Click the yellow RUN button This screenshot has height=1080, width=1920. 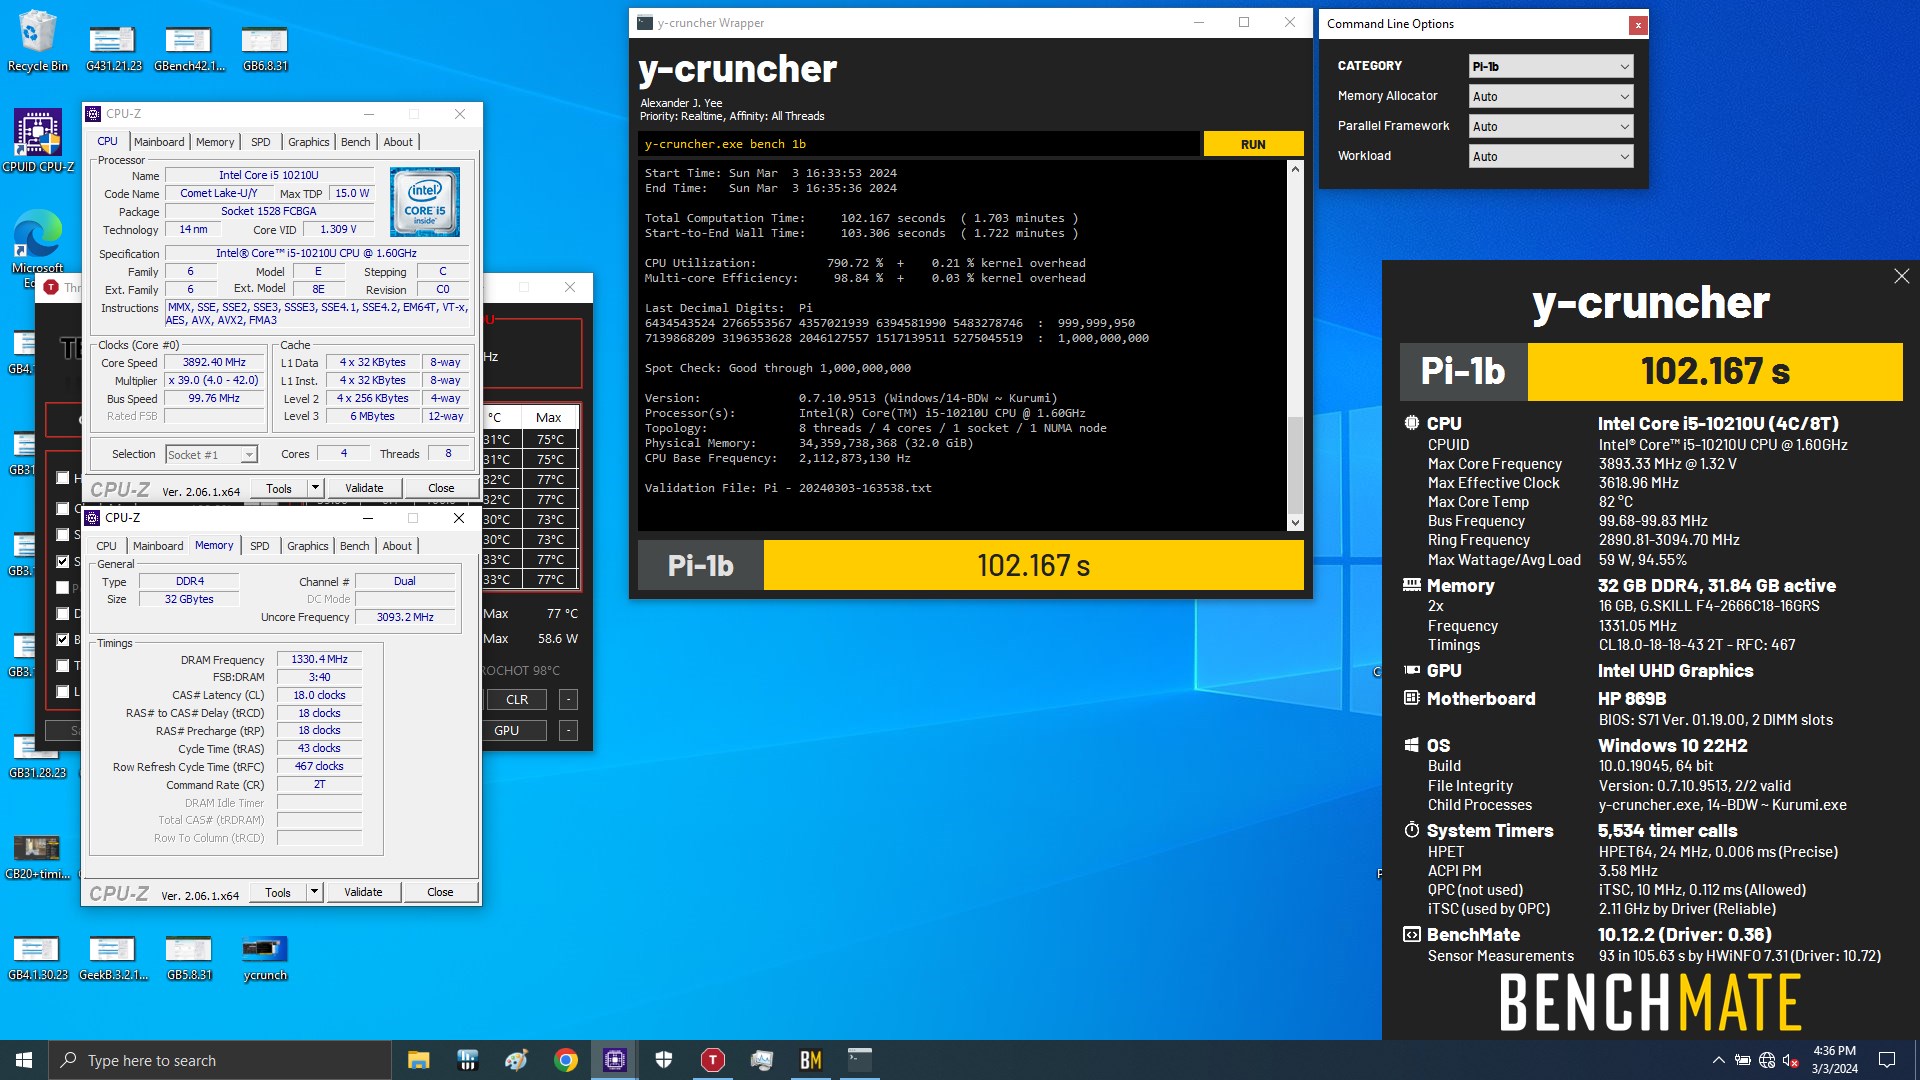(1253, 144)
